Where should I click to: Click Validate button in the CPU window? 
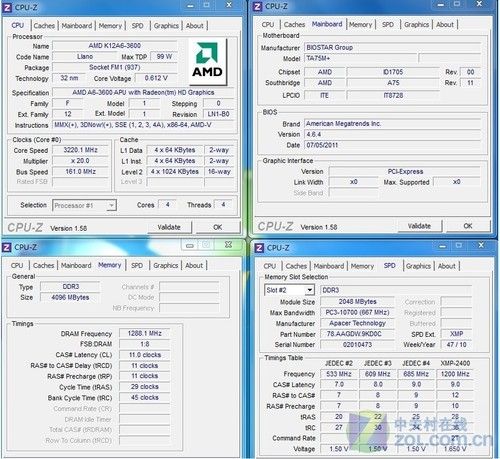[169, 227]
